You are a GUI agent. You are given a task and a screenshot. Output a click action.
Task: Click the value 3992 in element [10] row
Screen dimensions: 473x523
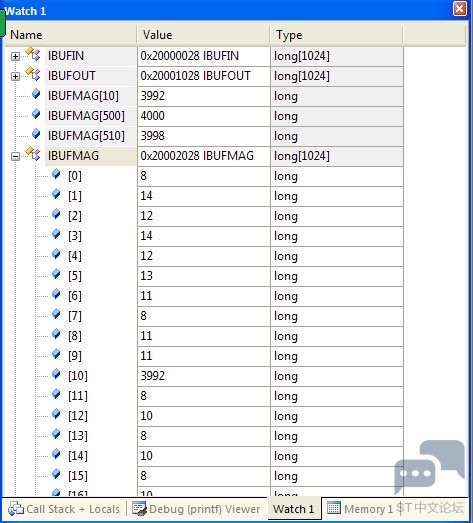pos(152,376)
